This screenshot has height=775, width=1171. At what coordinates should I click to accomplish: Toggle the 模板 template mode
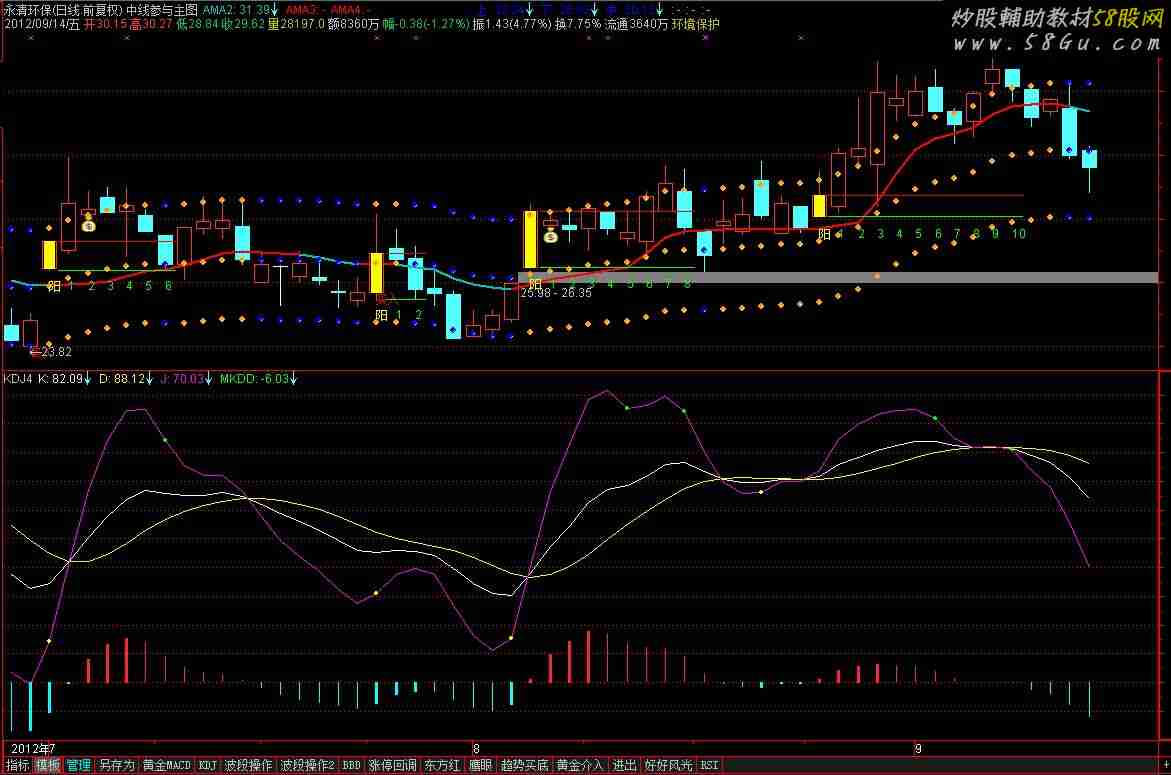[x=47, y=766]
